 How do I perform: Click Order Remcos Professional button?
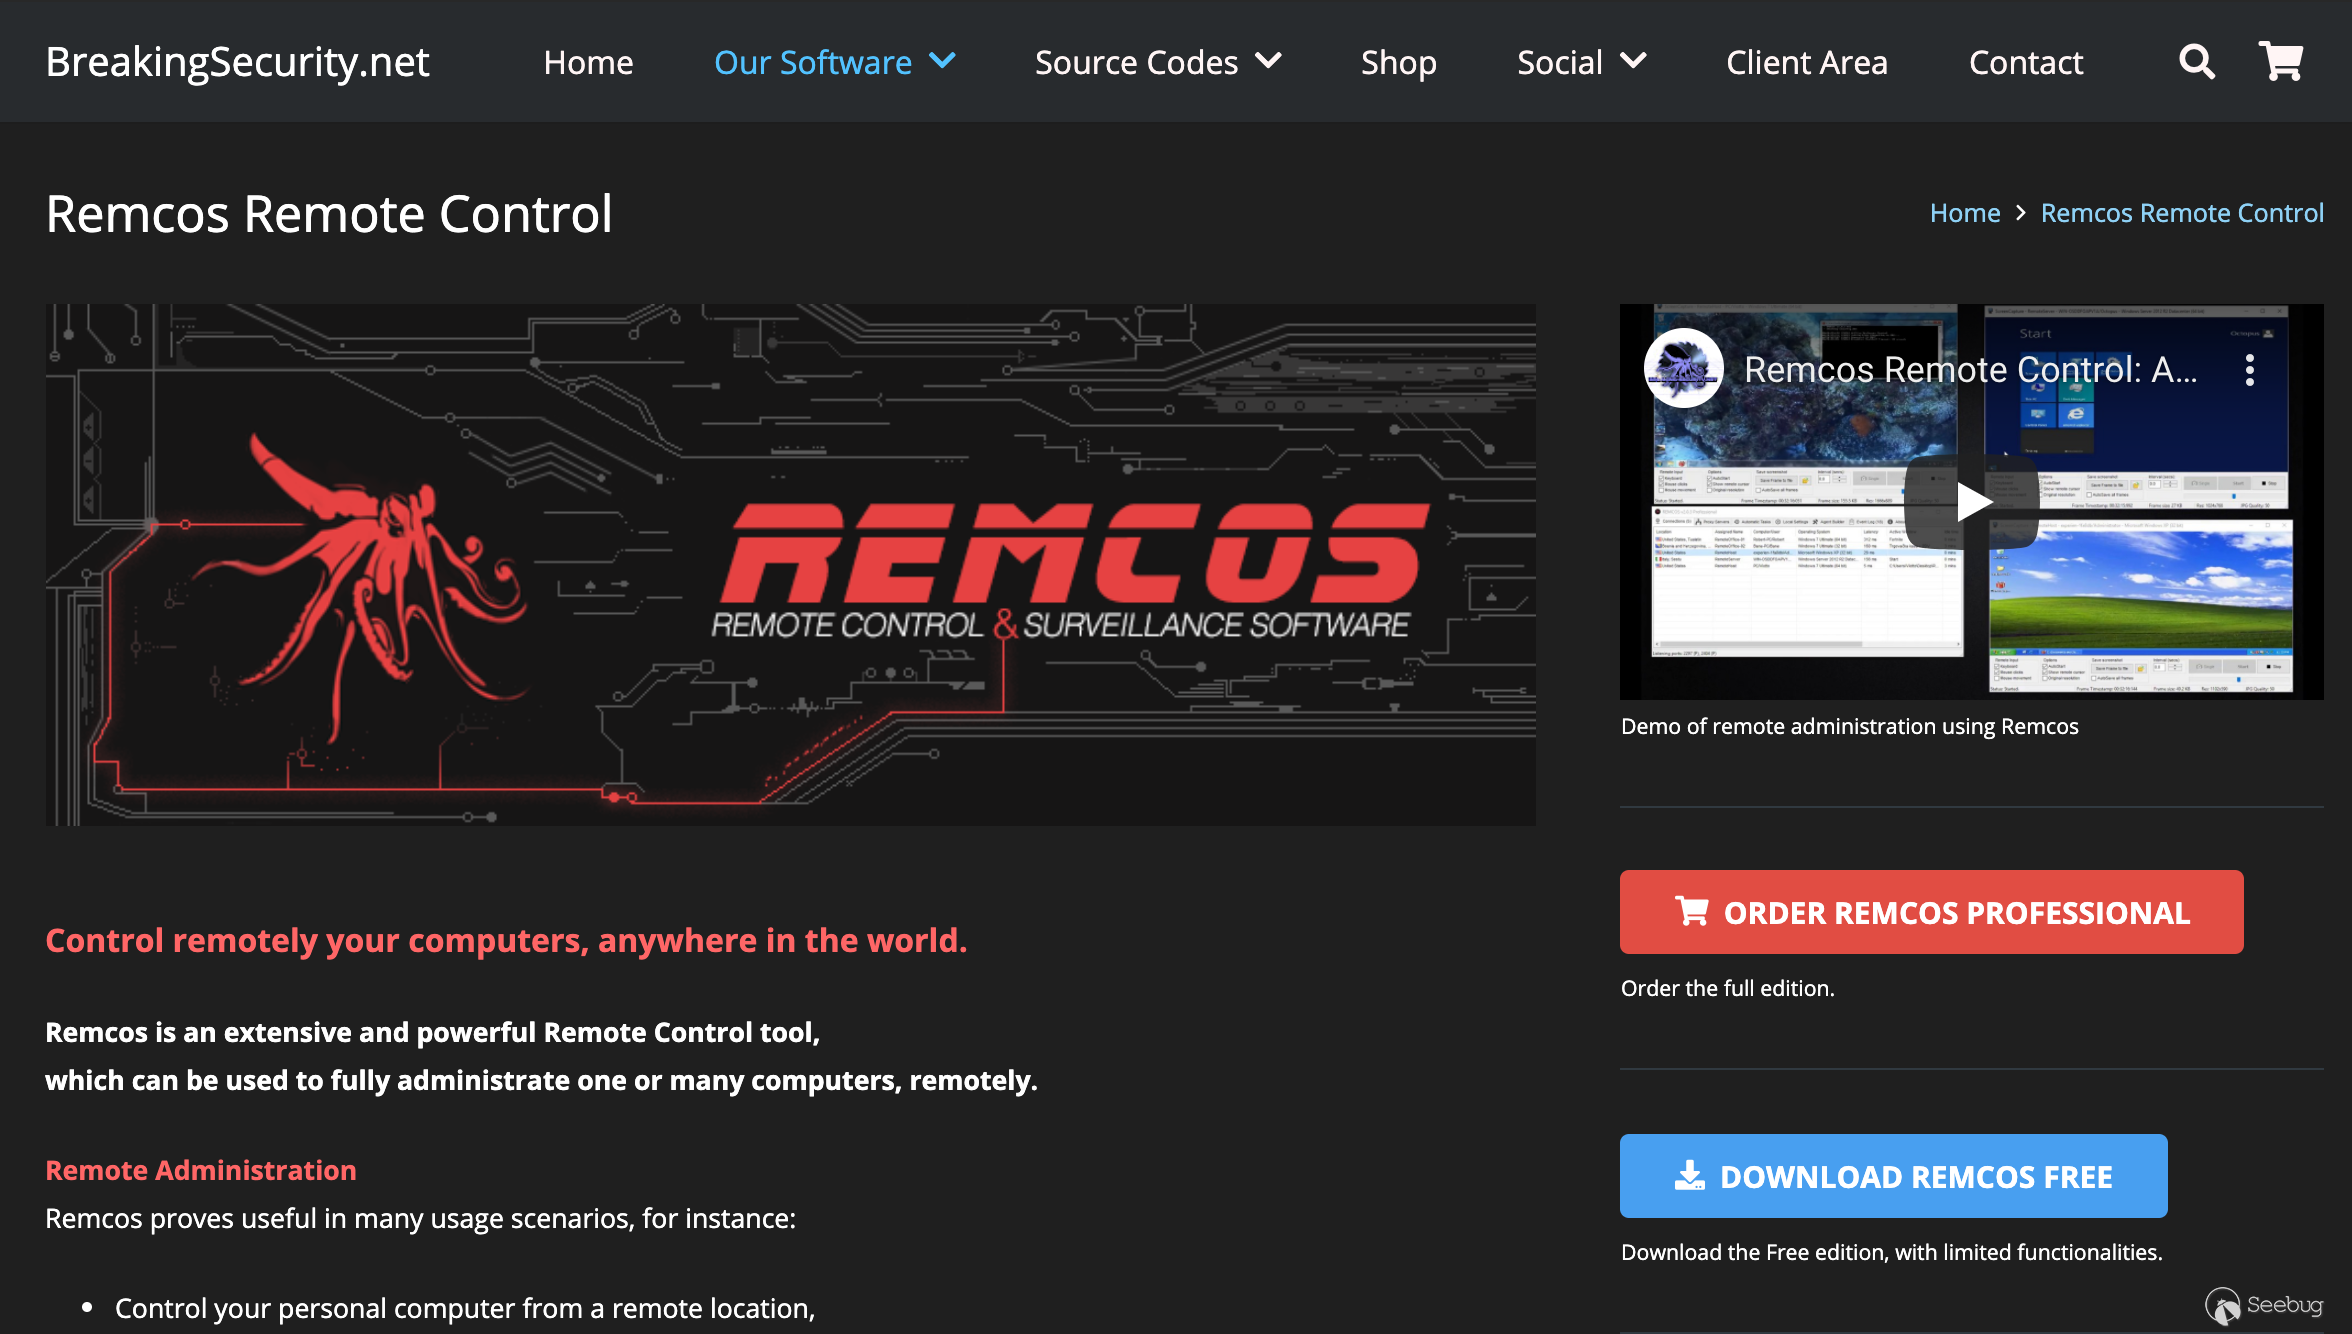1931,911
